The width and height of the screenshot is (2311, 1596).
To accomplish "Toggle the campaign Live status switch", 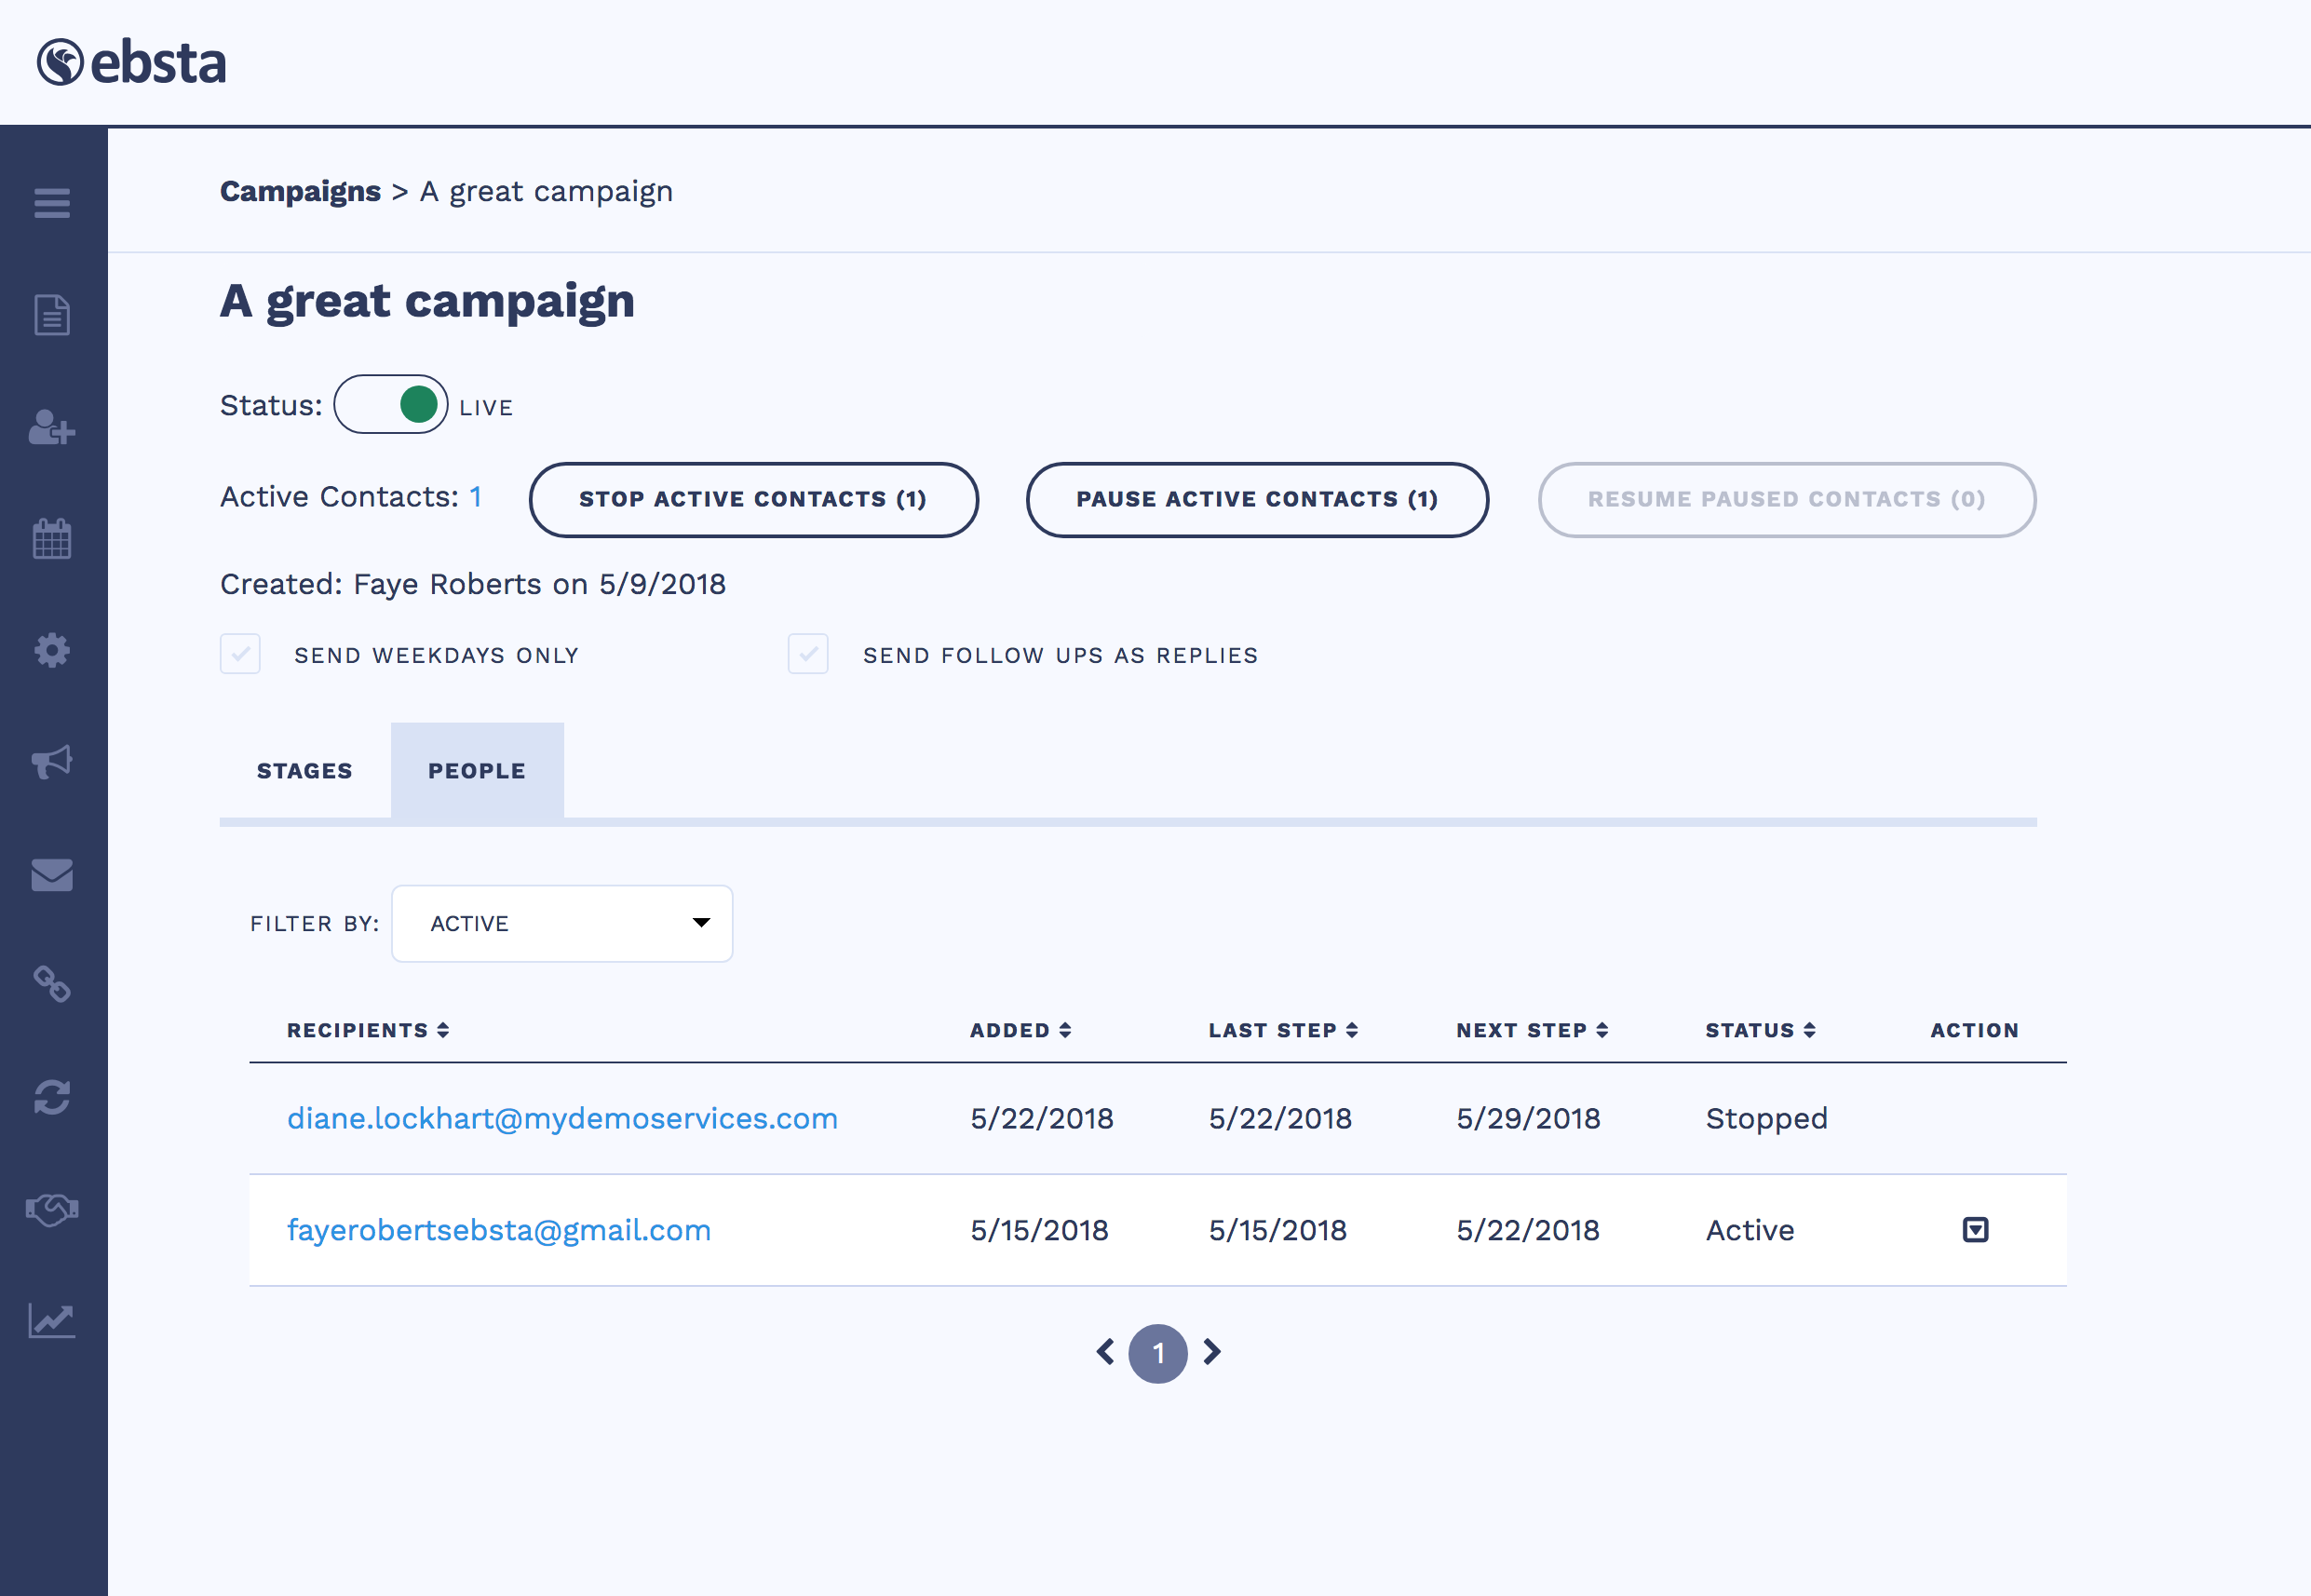I will [391, 405].
